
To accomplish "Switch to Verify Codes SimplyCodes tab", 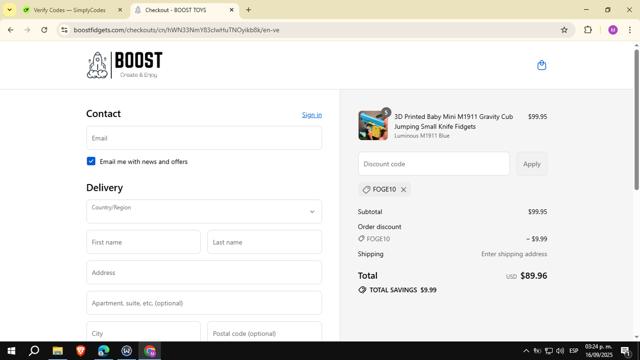I will click(69, 10).
